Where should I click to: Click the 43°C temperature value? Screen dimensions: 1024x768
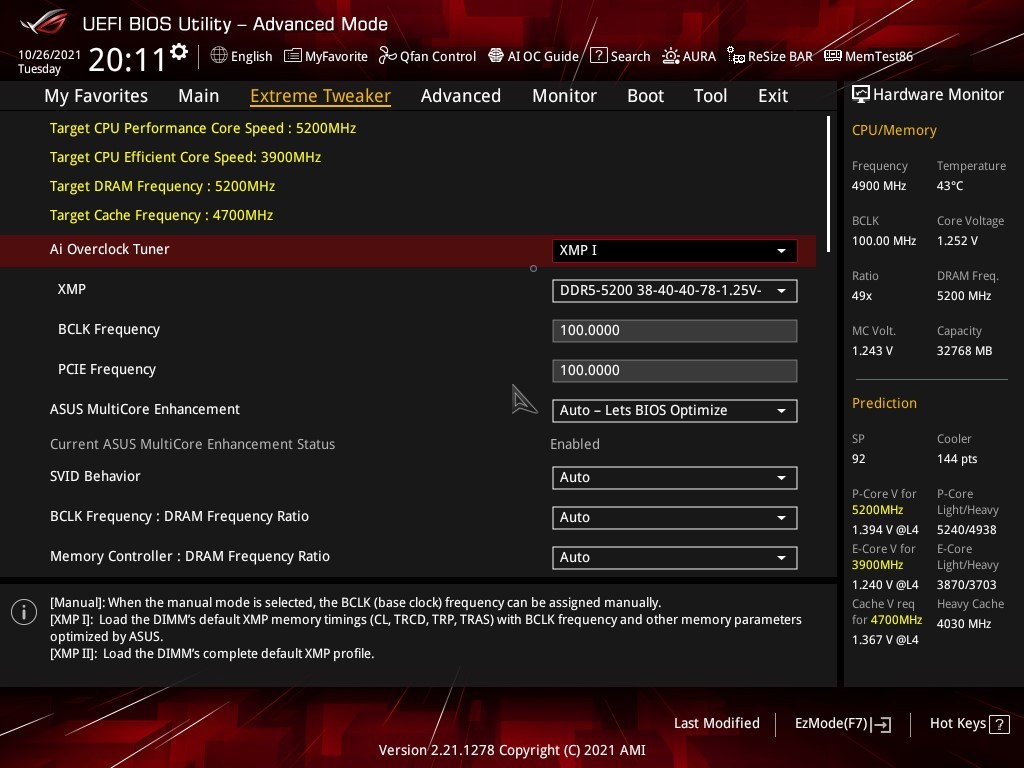click(950, 186)
